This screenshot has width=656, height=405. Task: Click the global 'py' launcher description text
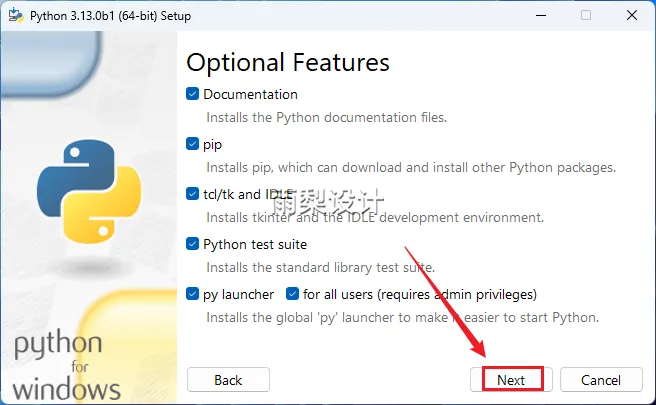[x=402, y=318]
